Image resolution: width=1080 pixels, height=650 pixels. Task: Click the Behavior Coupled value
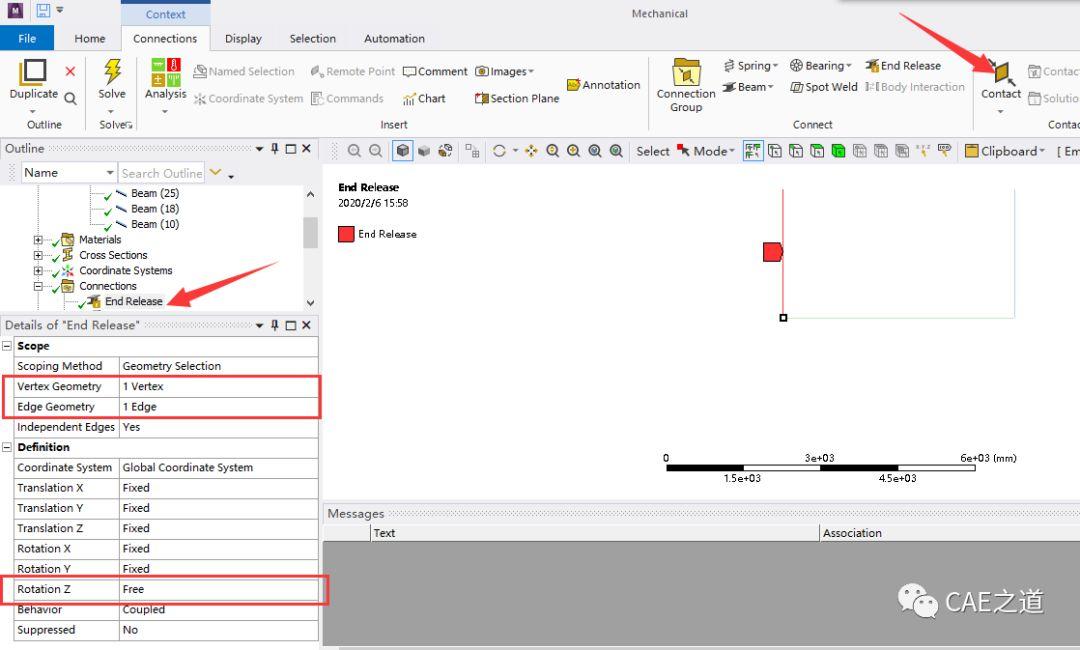tap(218, 609)
